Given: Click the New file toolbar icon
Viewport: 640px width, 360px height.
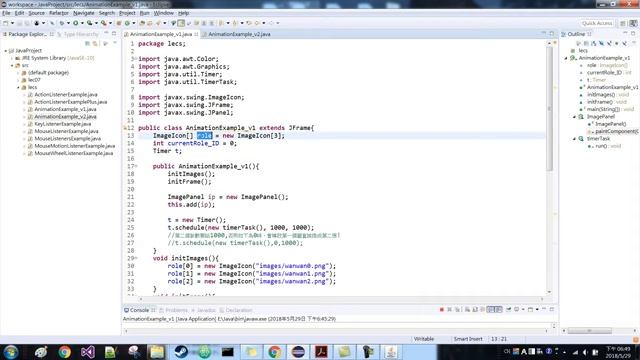Looking at the screenshot, I should click(6, 23).
